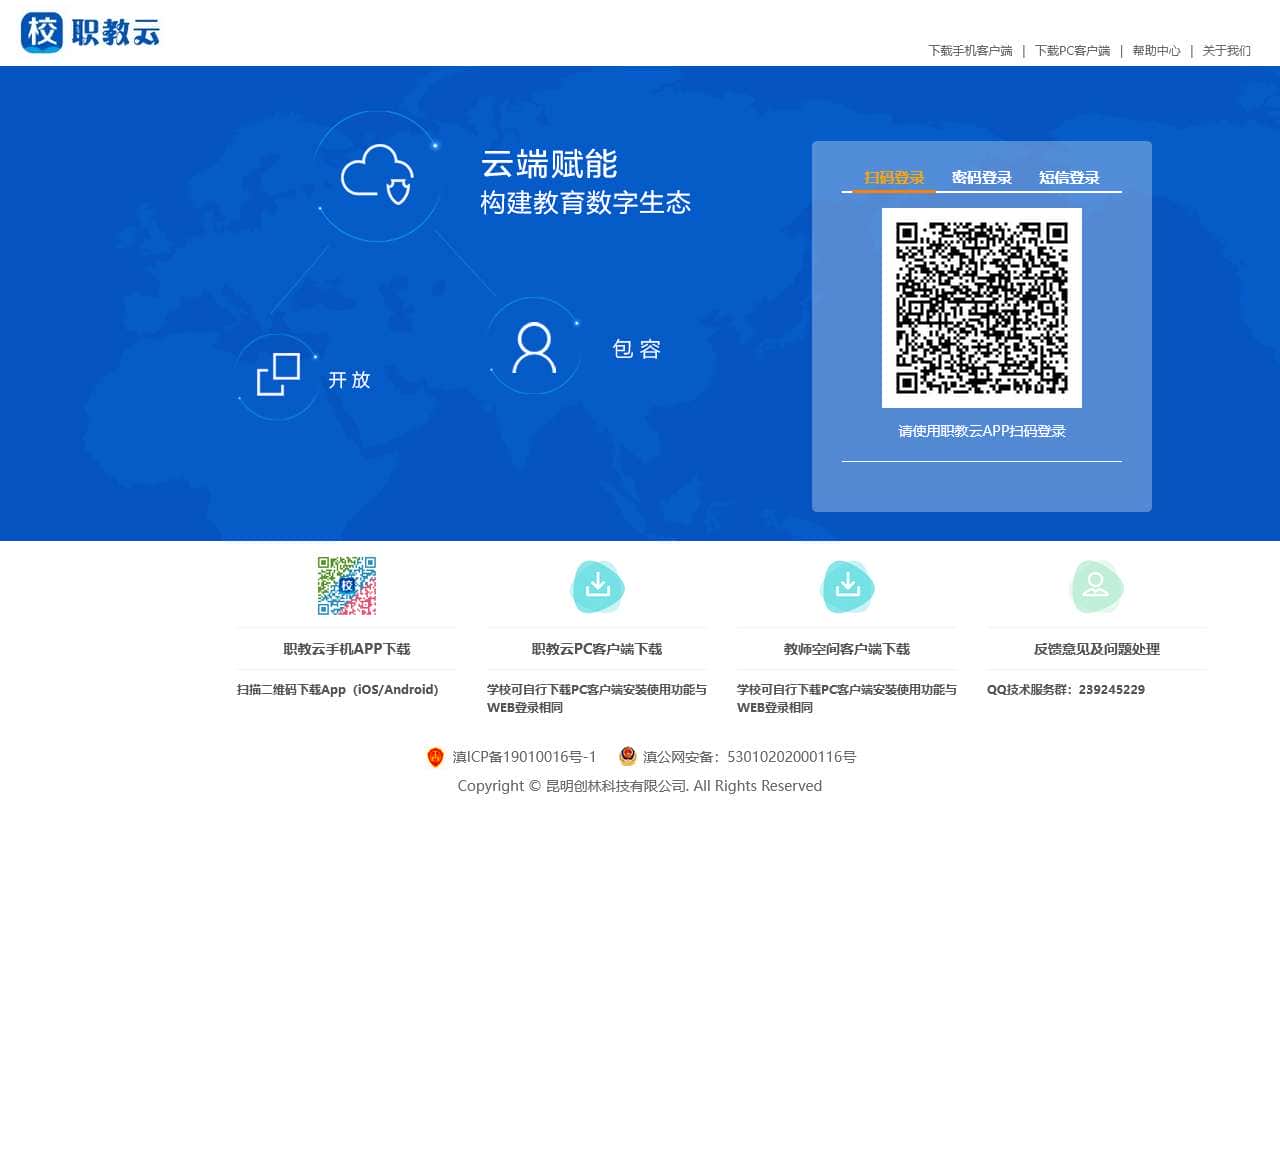Click the 开放 squares icon

[x=278, y=376]
